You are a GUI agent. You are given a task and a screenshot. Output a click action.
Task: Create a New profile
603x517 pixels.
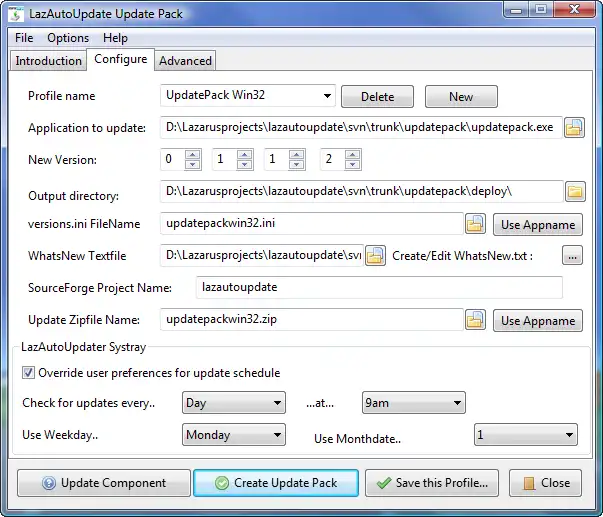(x=461, y=97)
